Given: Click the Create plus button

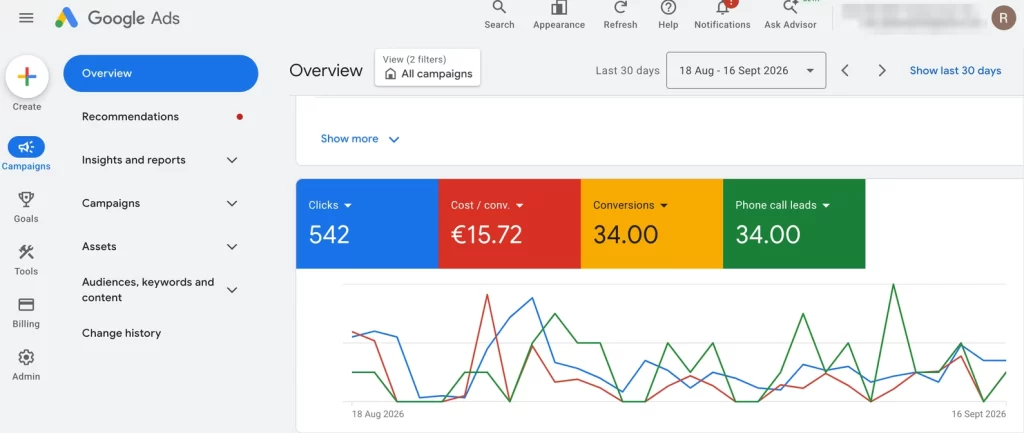Looking at the screenshot, I should pyautogui.click(x=27, y=77).
